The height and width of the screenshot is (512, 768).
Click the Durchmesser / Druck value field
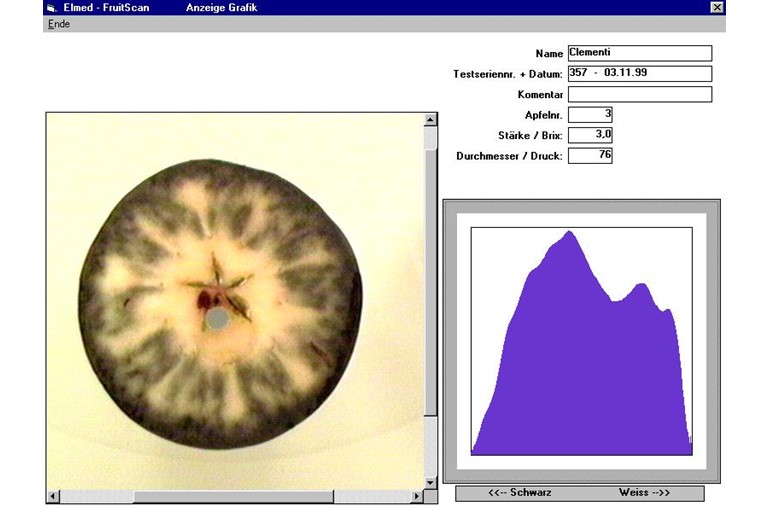coord(590,155)
